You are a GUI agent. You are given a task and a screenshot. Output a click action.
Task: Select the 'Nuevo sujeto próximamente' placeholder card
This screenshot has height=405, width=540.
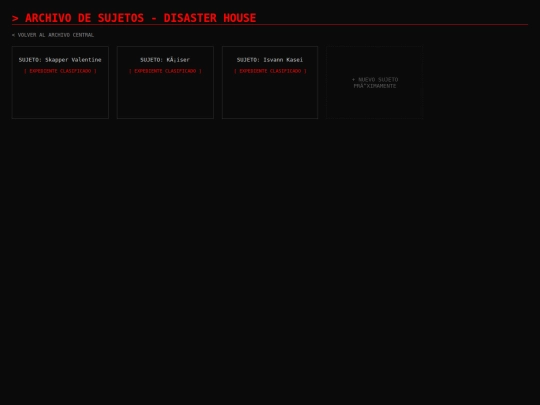375,82
